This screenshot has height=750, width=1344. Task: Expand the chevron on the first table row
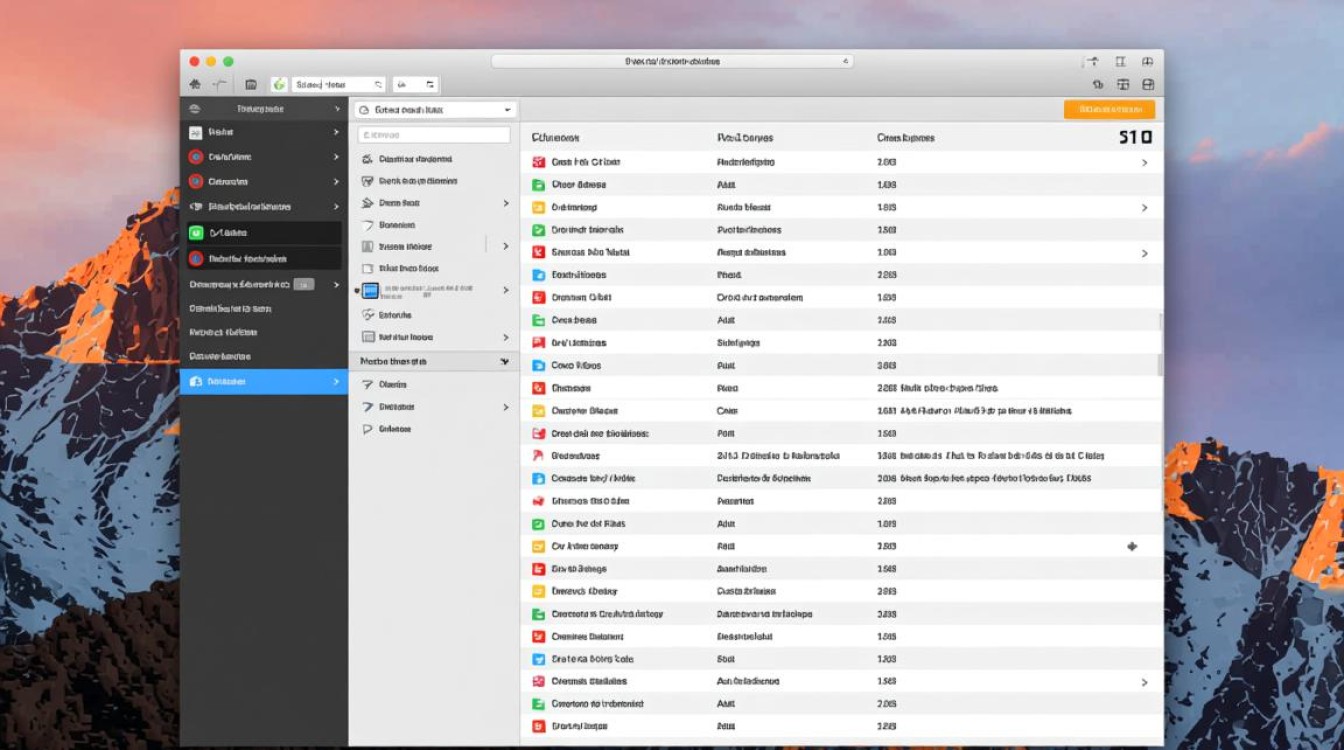click(x=1144, y=162)
